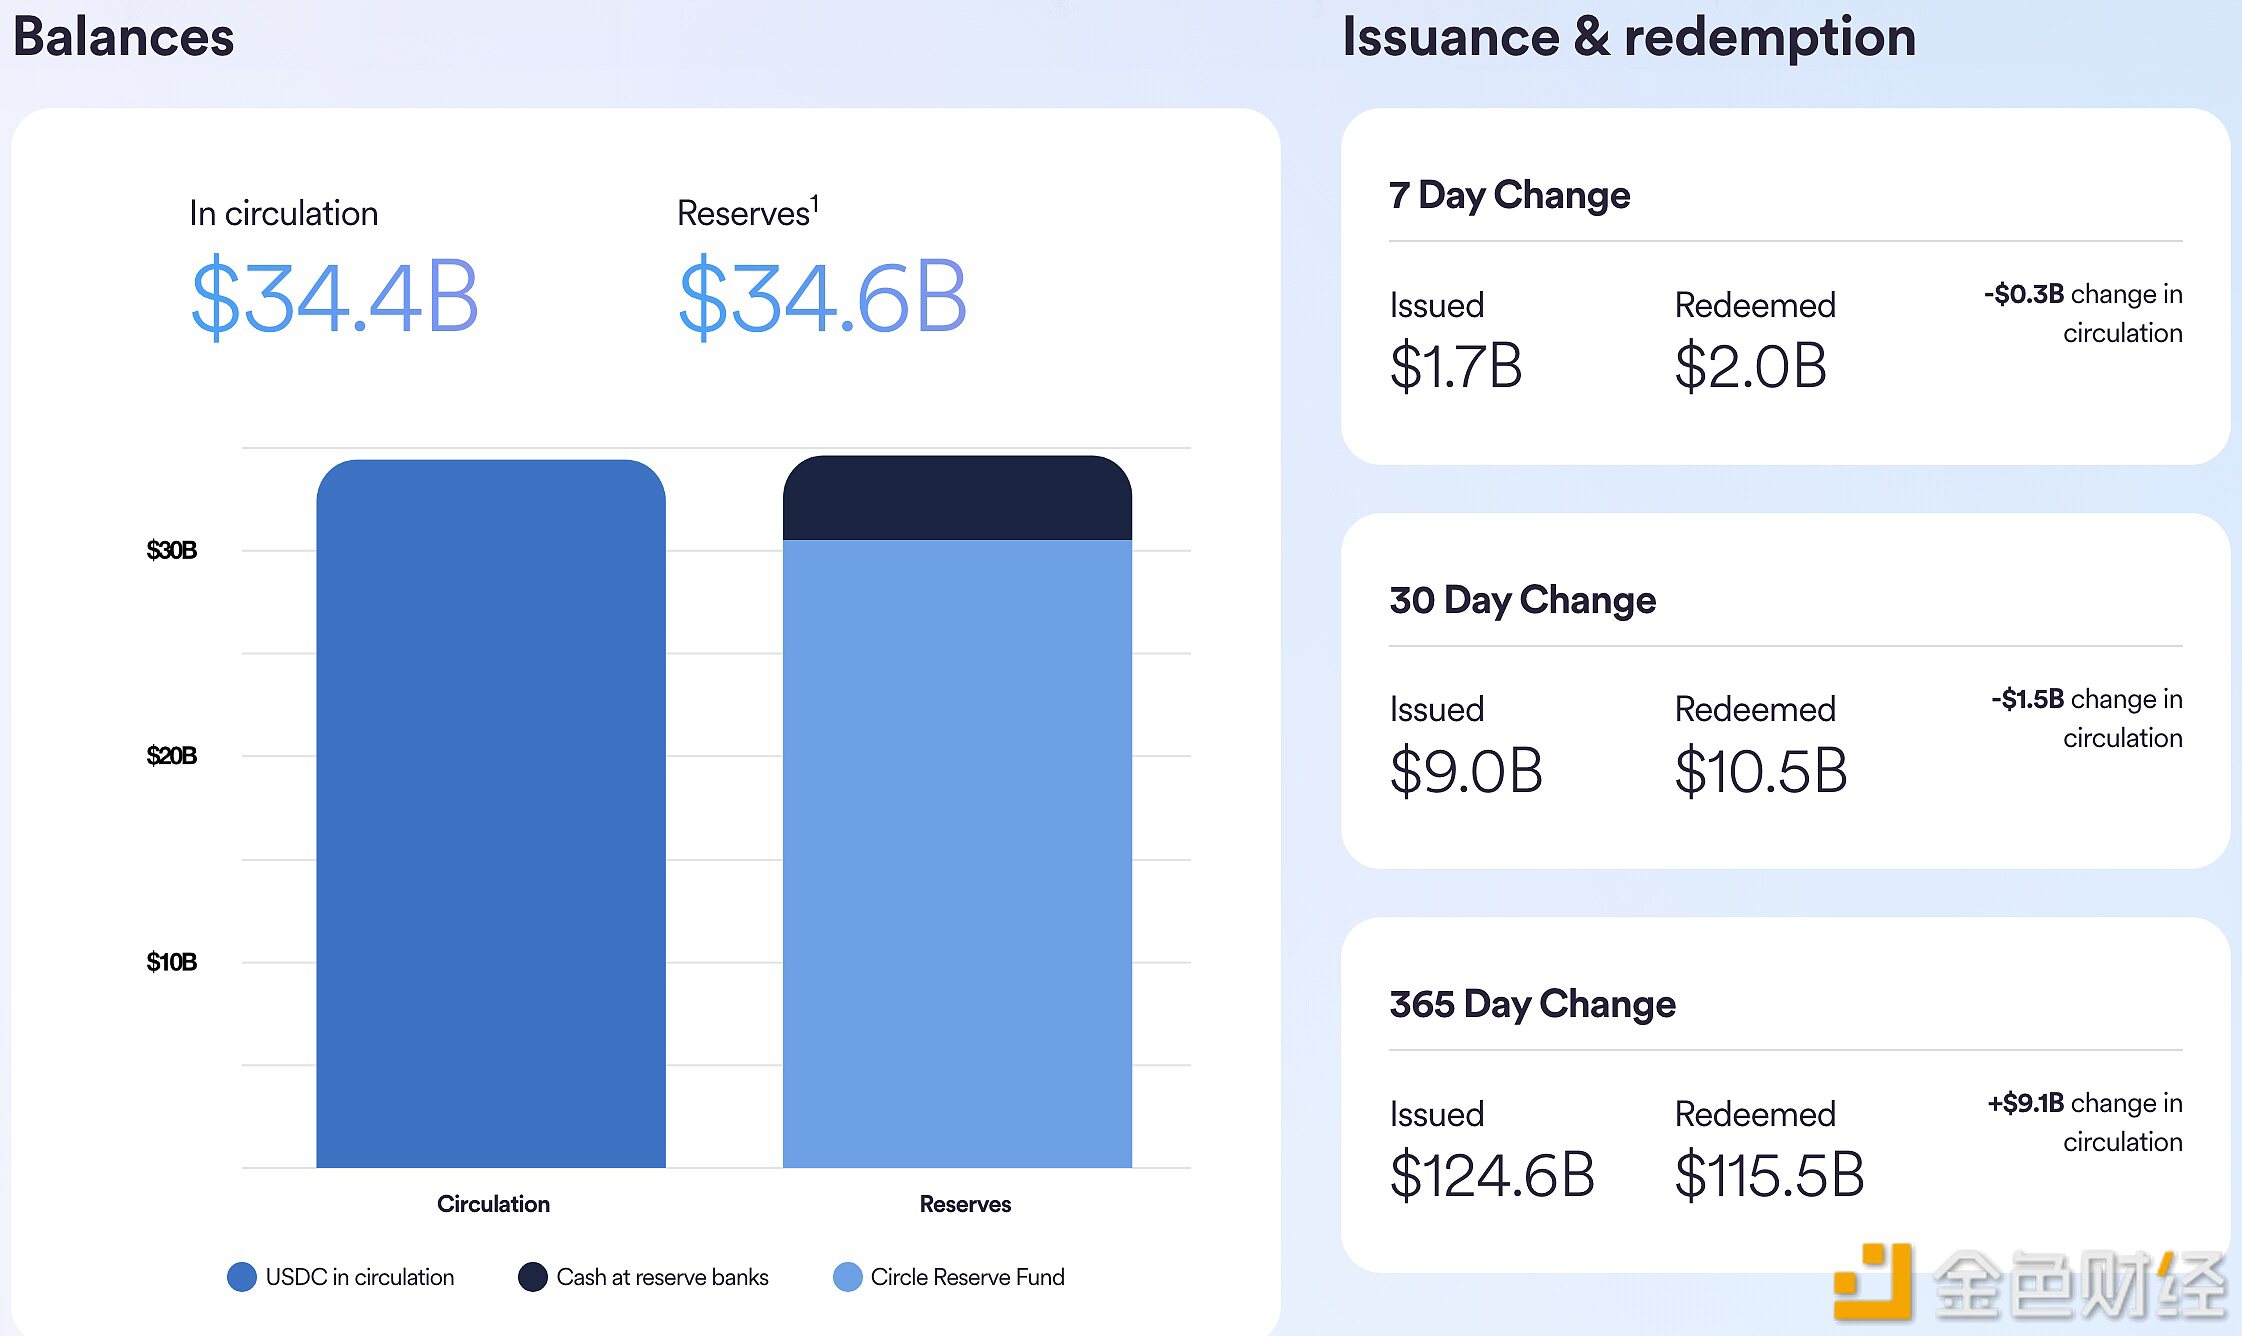The image size is (2242, 1336).
Task: Click 'Issued' label in 7 Day Change card
Action: click(x=1437, y=305)
